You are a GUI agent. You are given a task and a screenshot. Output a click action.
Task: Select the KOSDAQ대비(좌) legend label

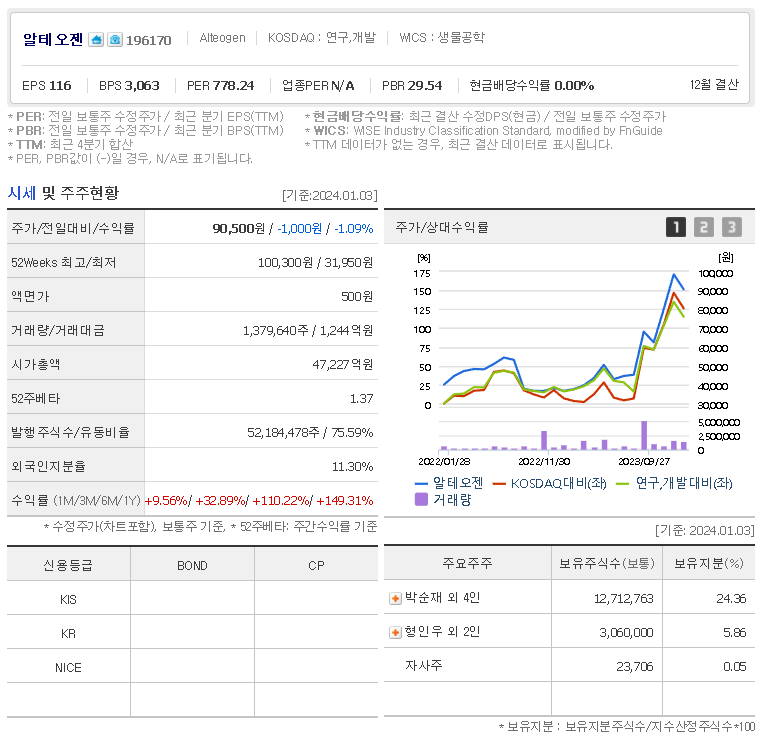pos(558,484)
